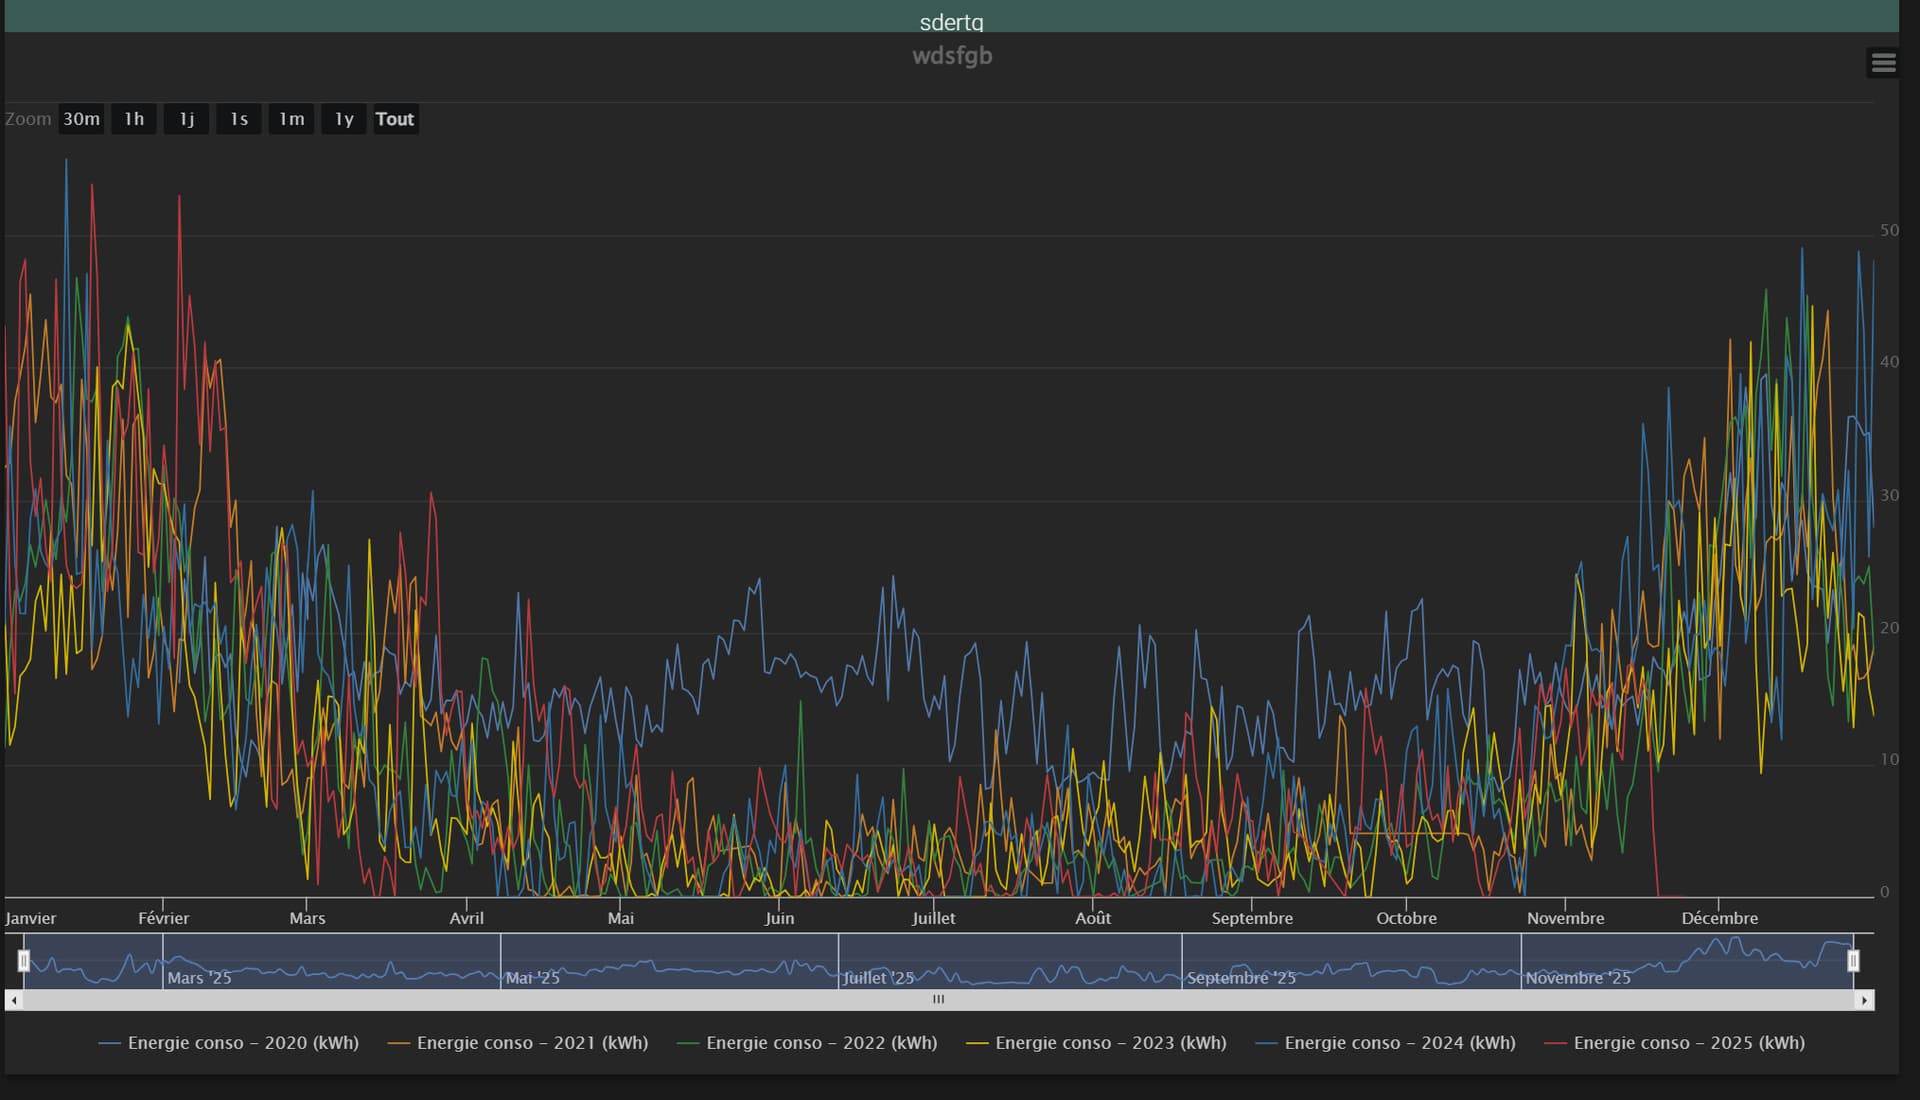Zoom to the 1y range
1920x1100 pixels.
click(344, 119)
